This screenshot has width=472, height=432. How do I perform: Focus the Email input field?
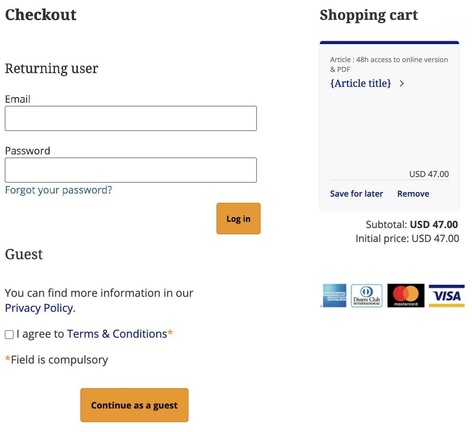[131, 118]
